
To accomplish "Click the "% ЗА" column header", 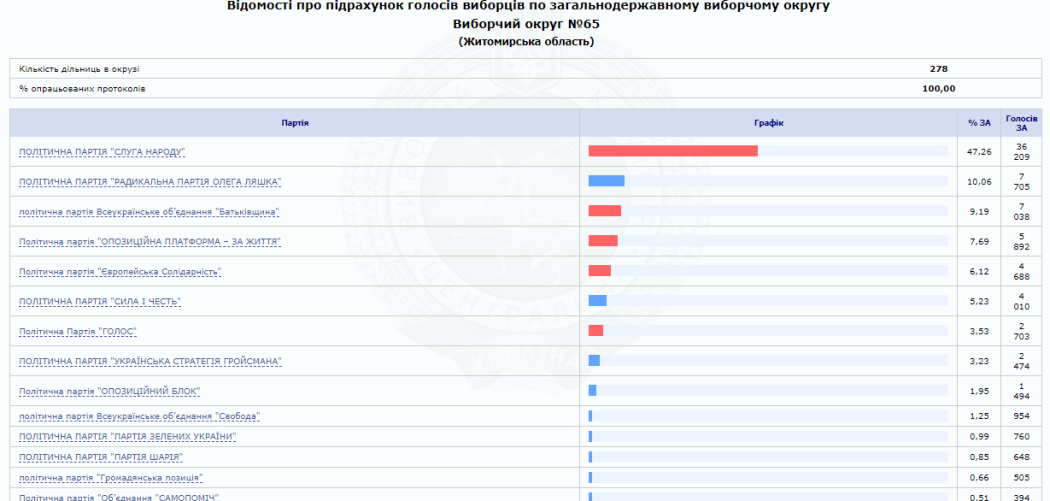I will pyautogui.click(x=979, y=123).
